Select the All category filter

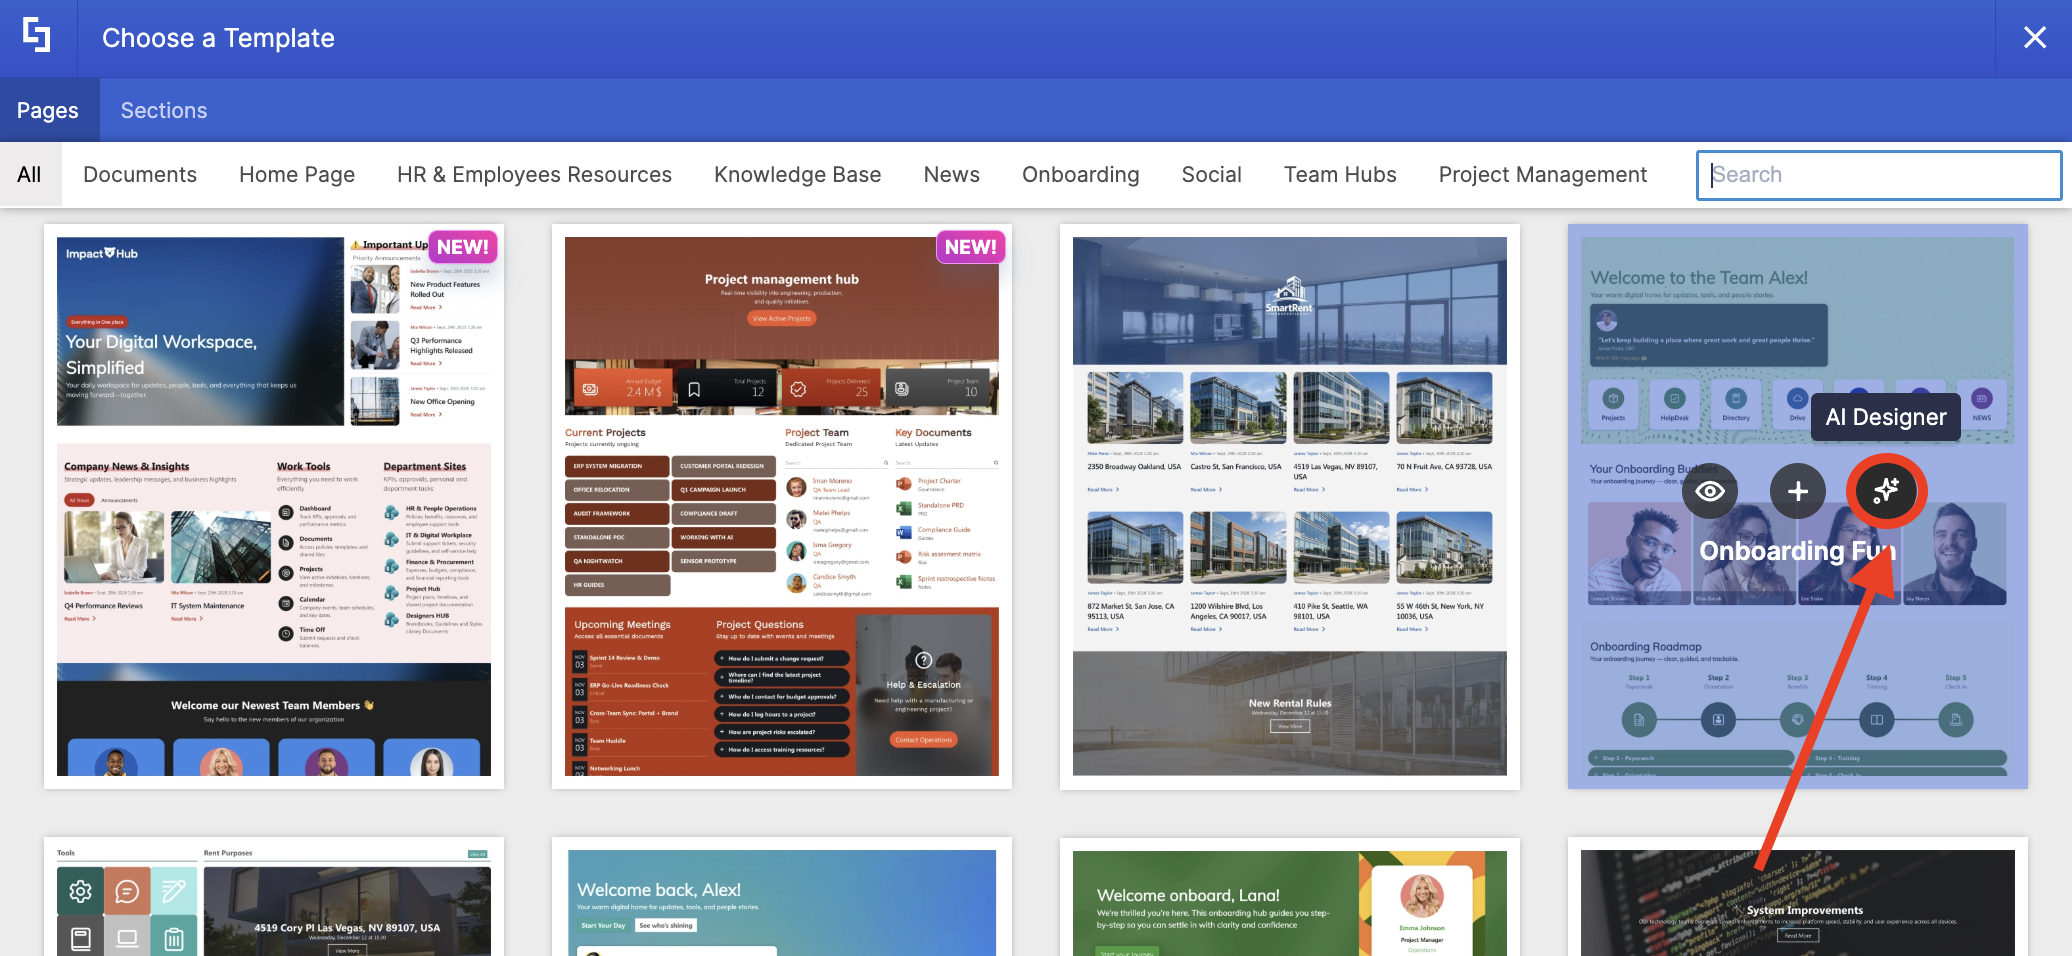pos(30,175)
